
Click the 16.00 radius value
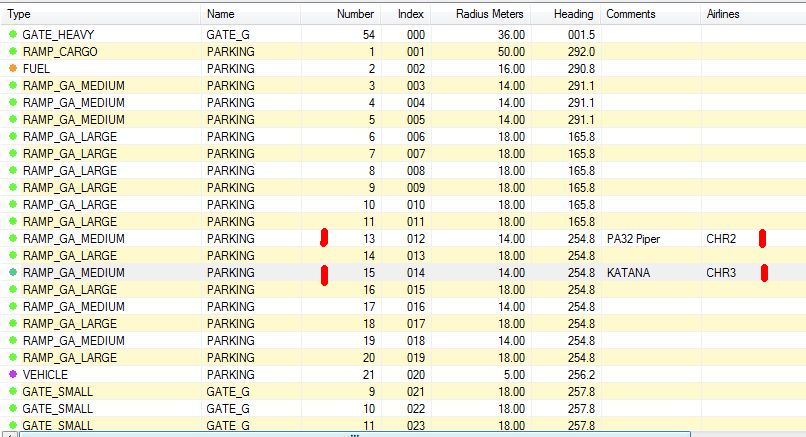click(511, 68)
